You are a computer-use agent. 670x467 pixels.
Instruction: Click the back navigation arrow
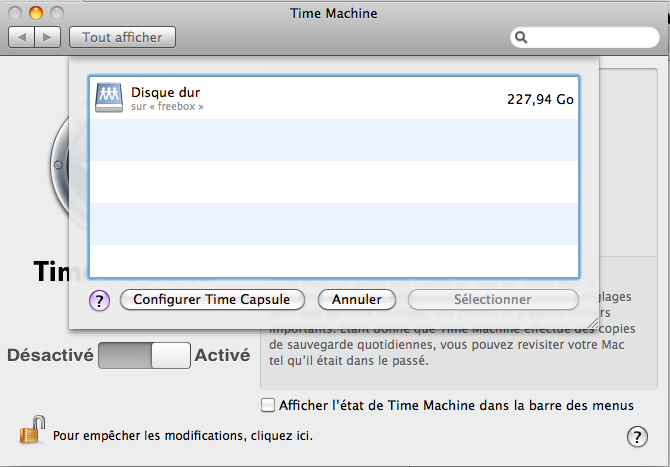[x=22, y=37]
